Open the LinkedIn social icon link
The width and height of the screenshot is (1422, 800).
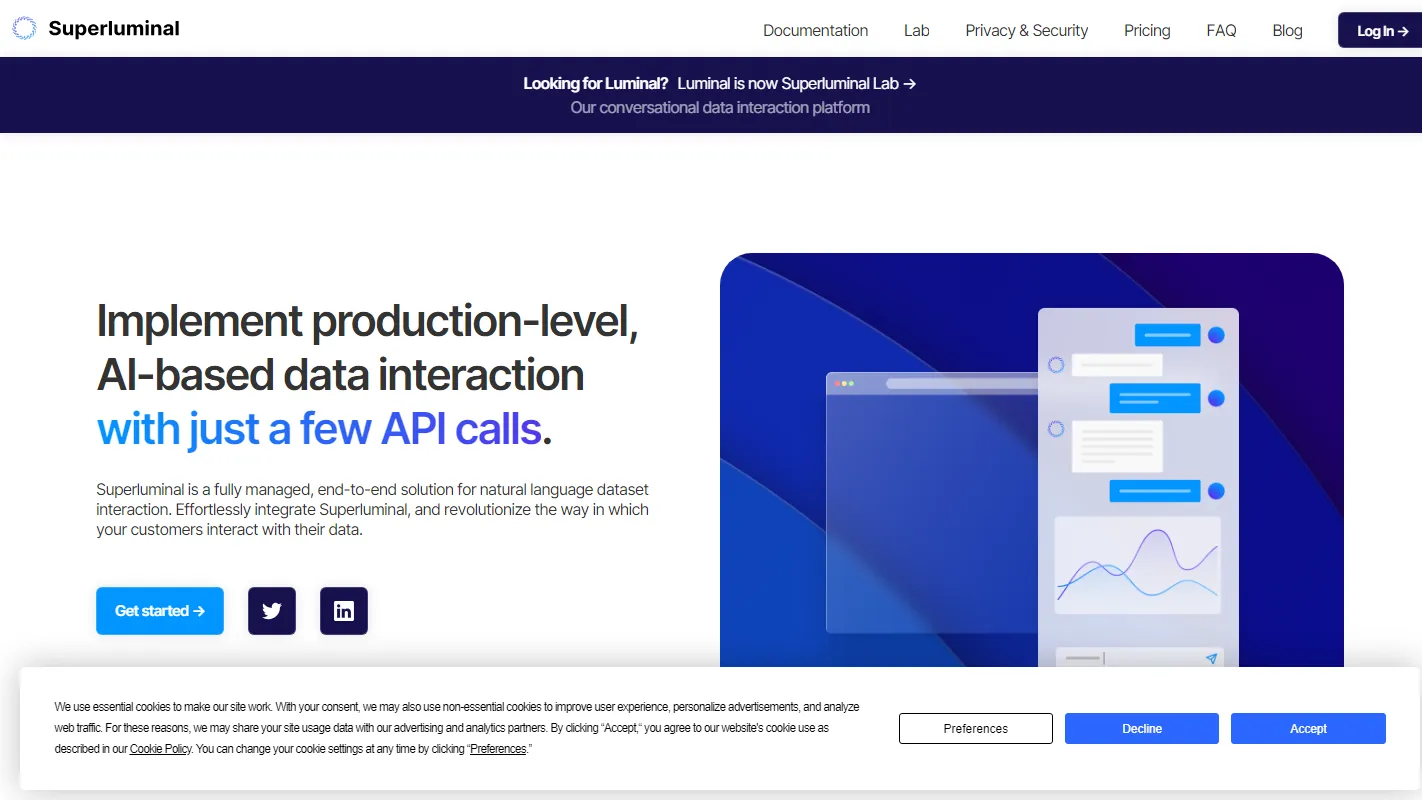[344, 611]
